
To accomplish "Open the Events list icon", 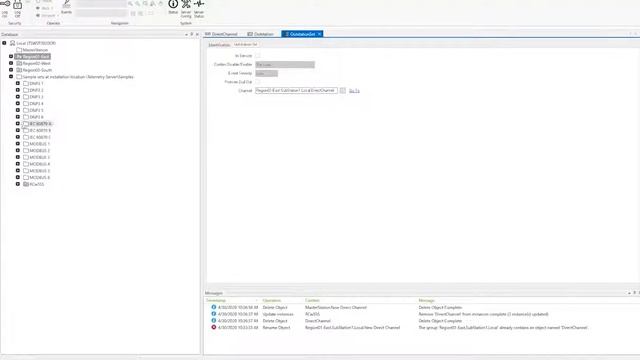I will [66, 4].
